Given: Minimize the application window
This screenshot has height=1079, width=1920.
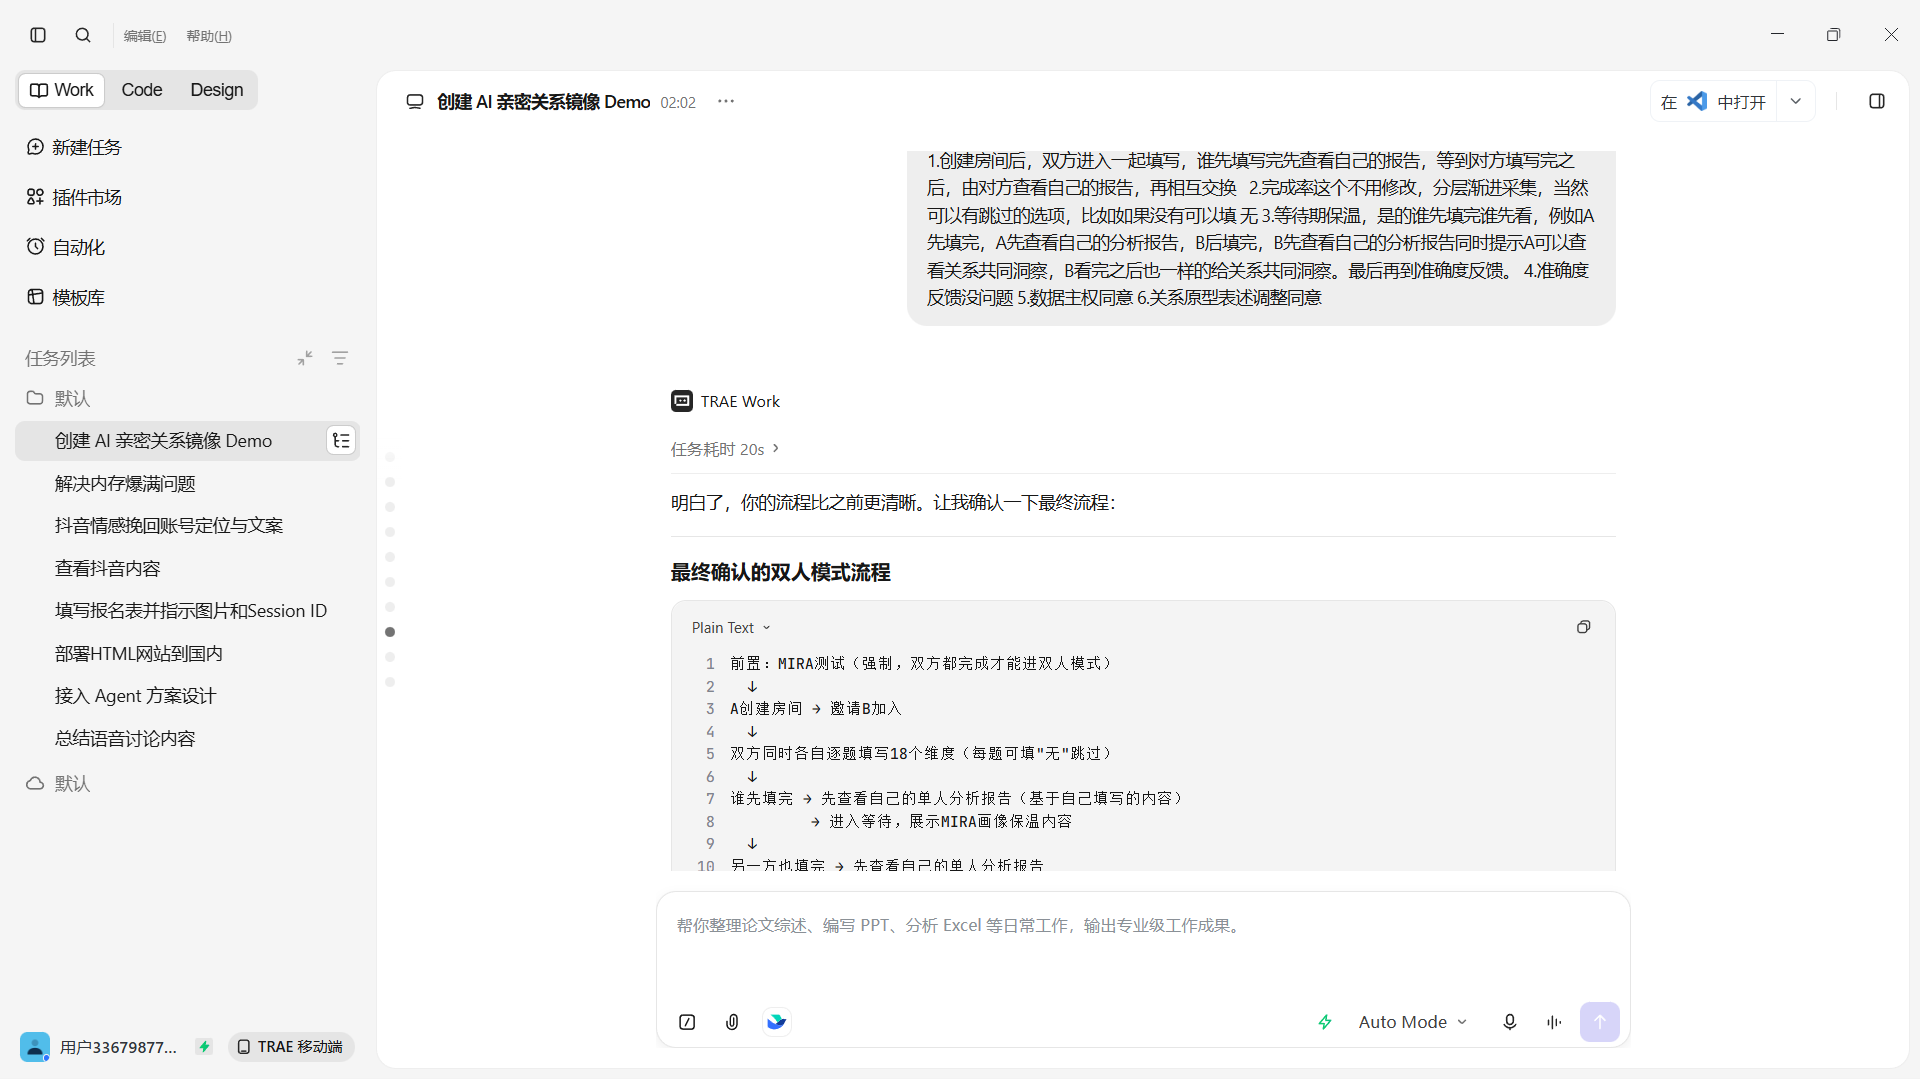Looking at the screenshot, I should point(1777,35).
